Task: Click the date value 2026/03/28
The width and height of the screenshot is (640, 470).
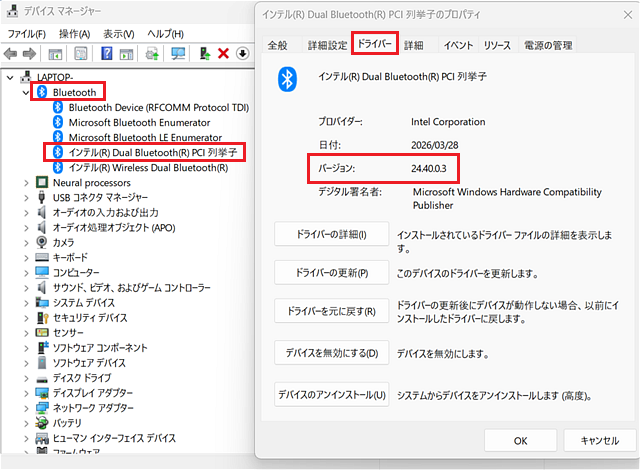Action: (435, 145)
